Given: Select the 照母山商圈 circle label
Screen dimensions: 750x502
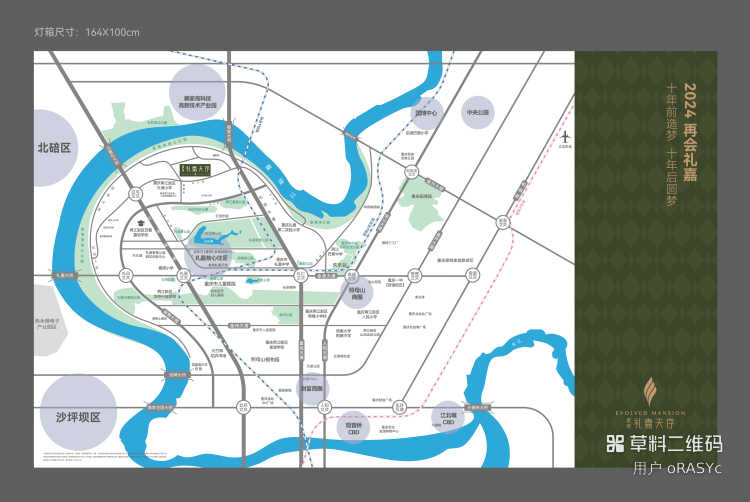Looking at the screenshot, I should [x=357, y=293].
